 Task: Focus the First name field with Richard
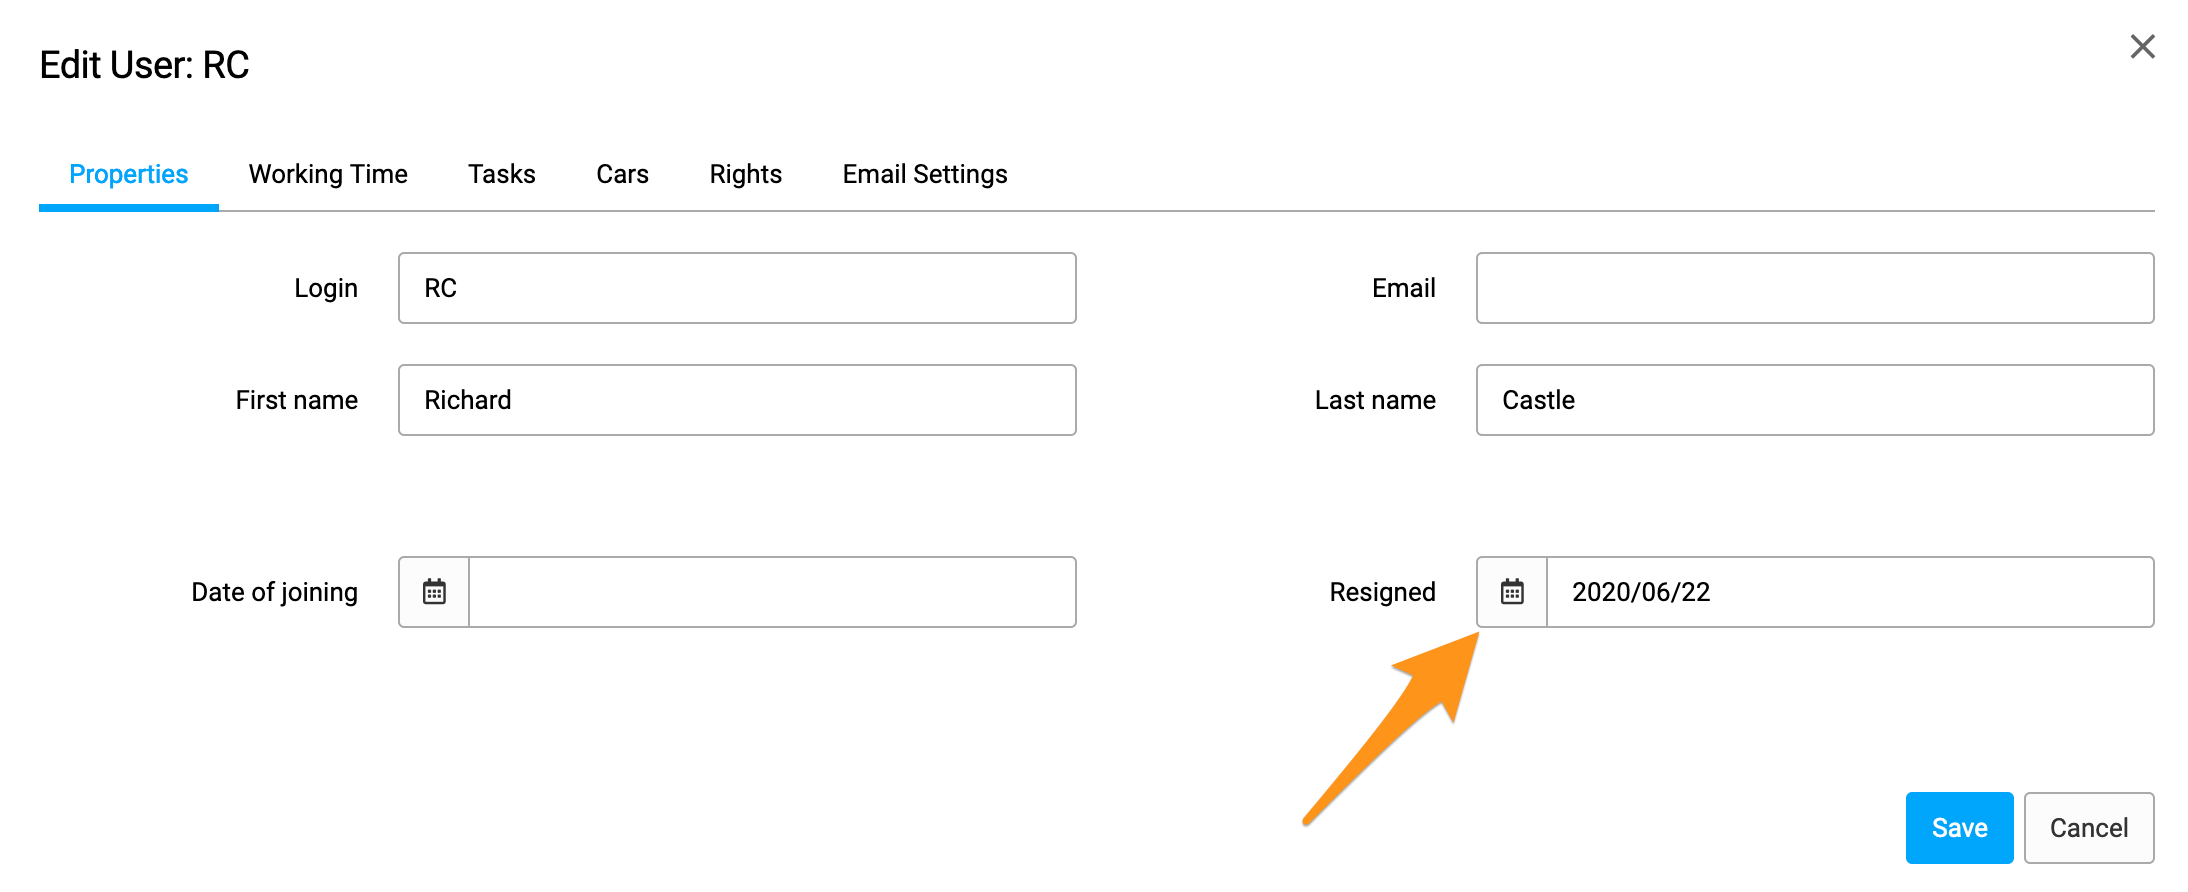click(737, 400)
